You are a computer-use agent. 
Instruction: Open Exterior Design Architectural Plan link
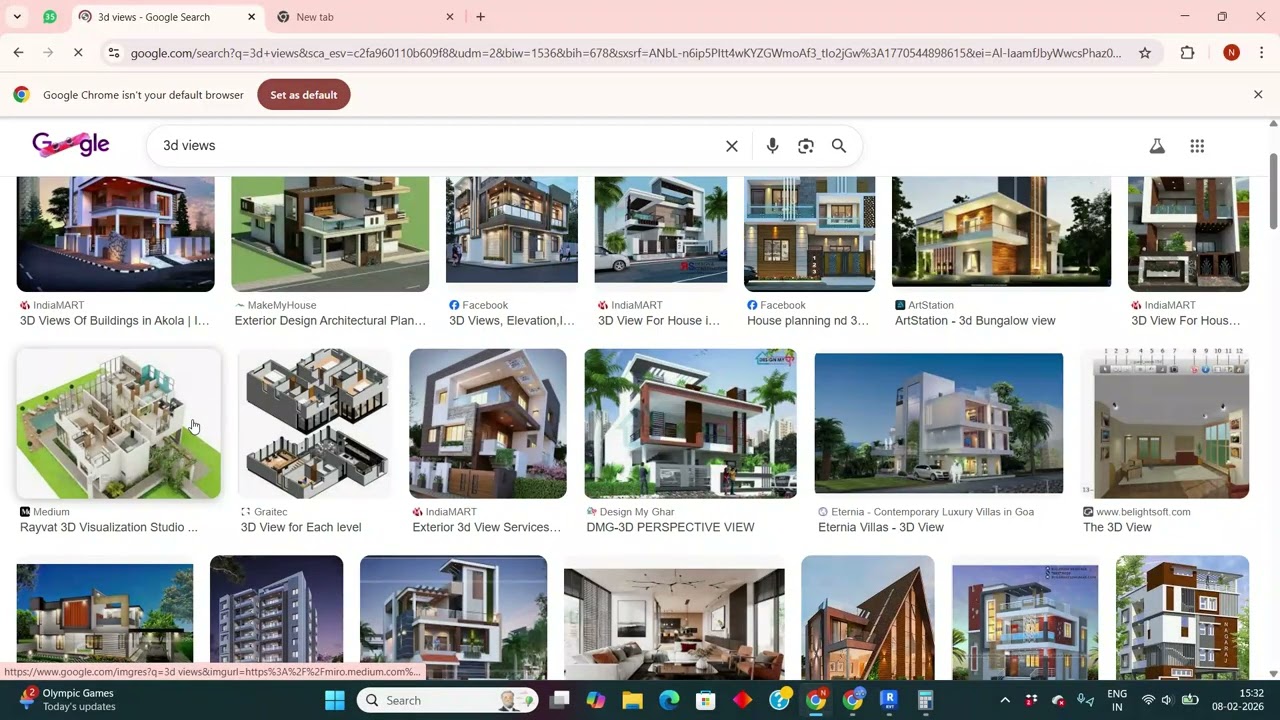(x=330, y=321)
